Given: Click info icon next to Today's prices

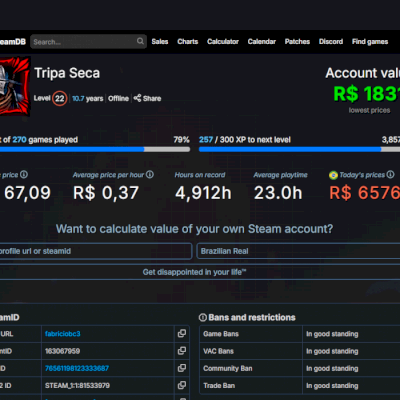Looking at the screenshot, I should 390,174.
